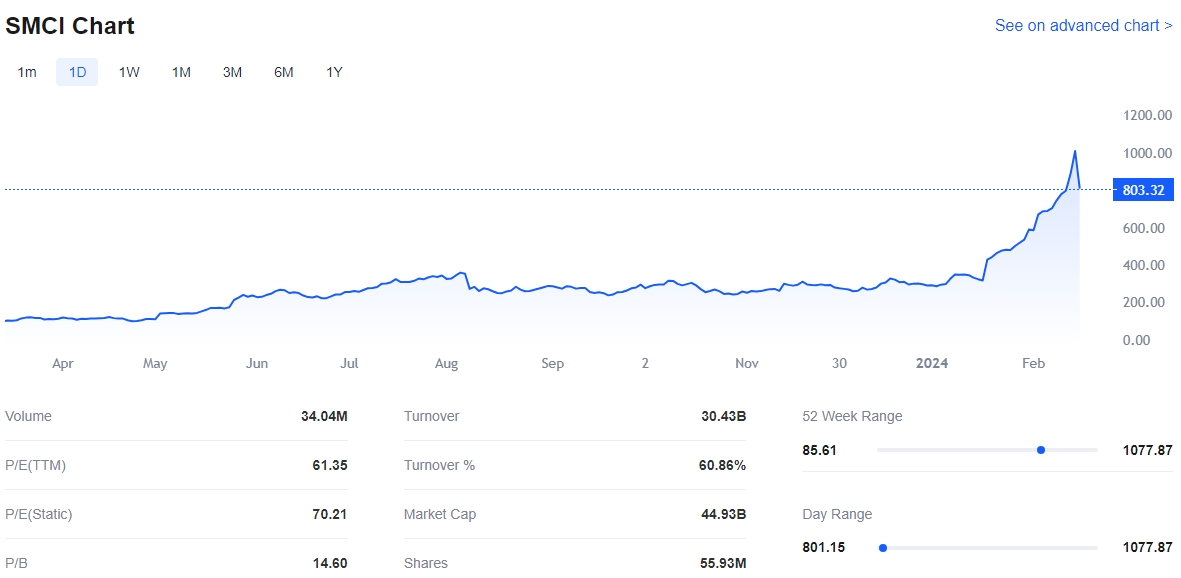
Task: Click the P/E(TTM) label
Action: pyautogui.click(x=35, y=465)
